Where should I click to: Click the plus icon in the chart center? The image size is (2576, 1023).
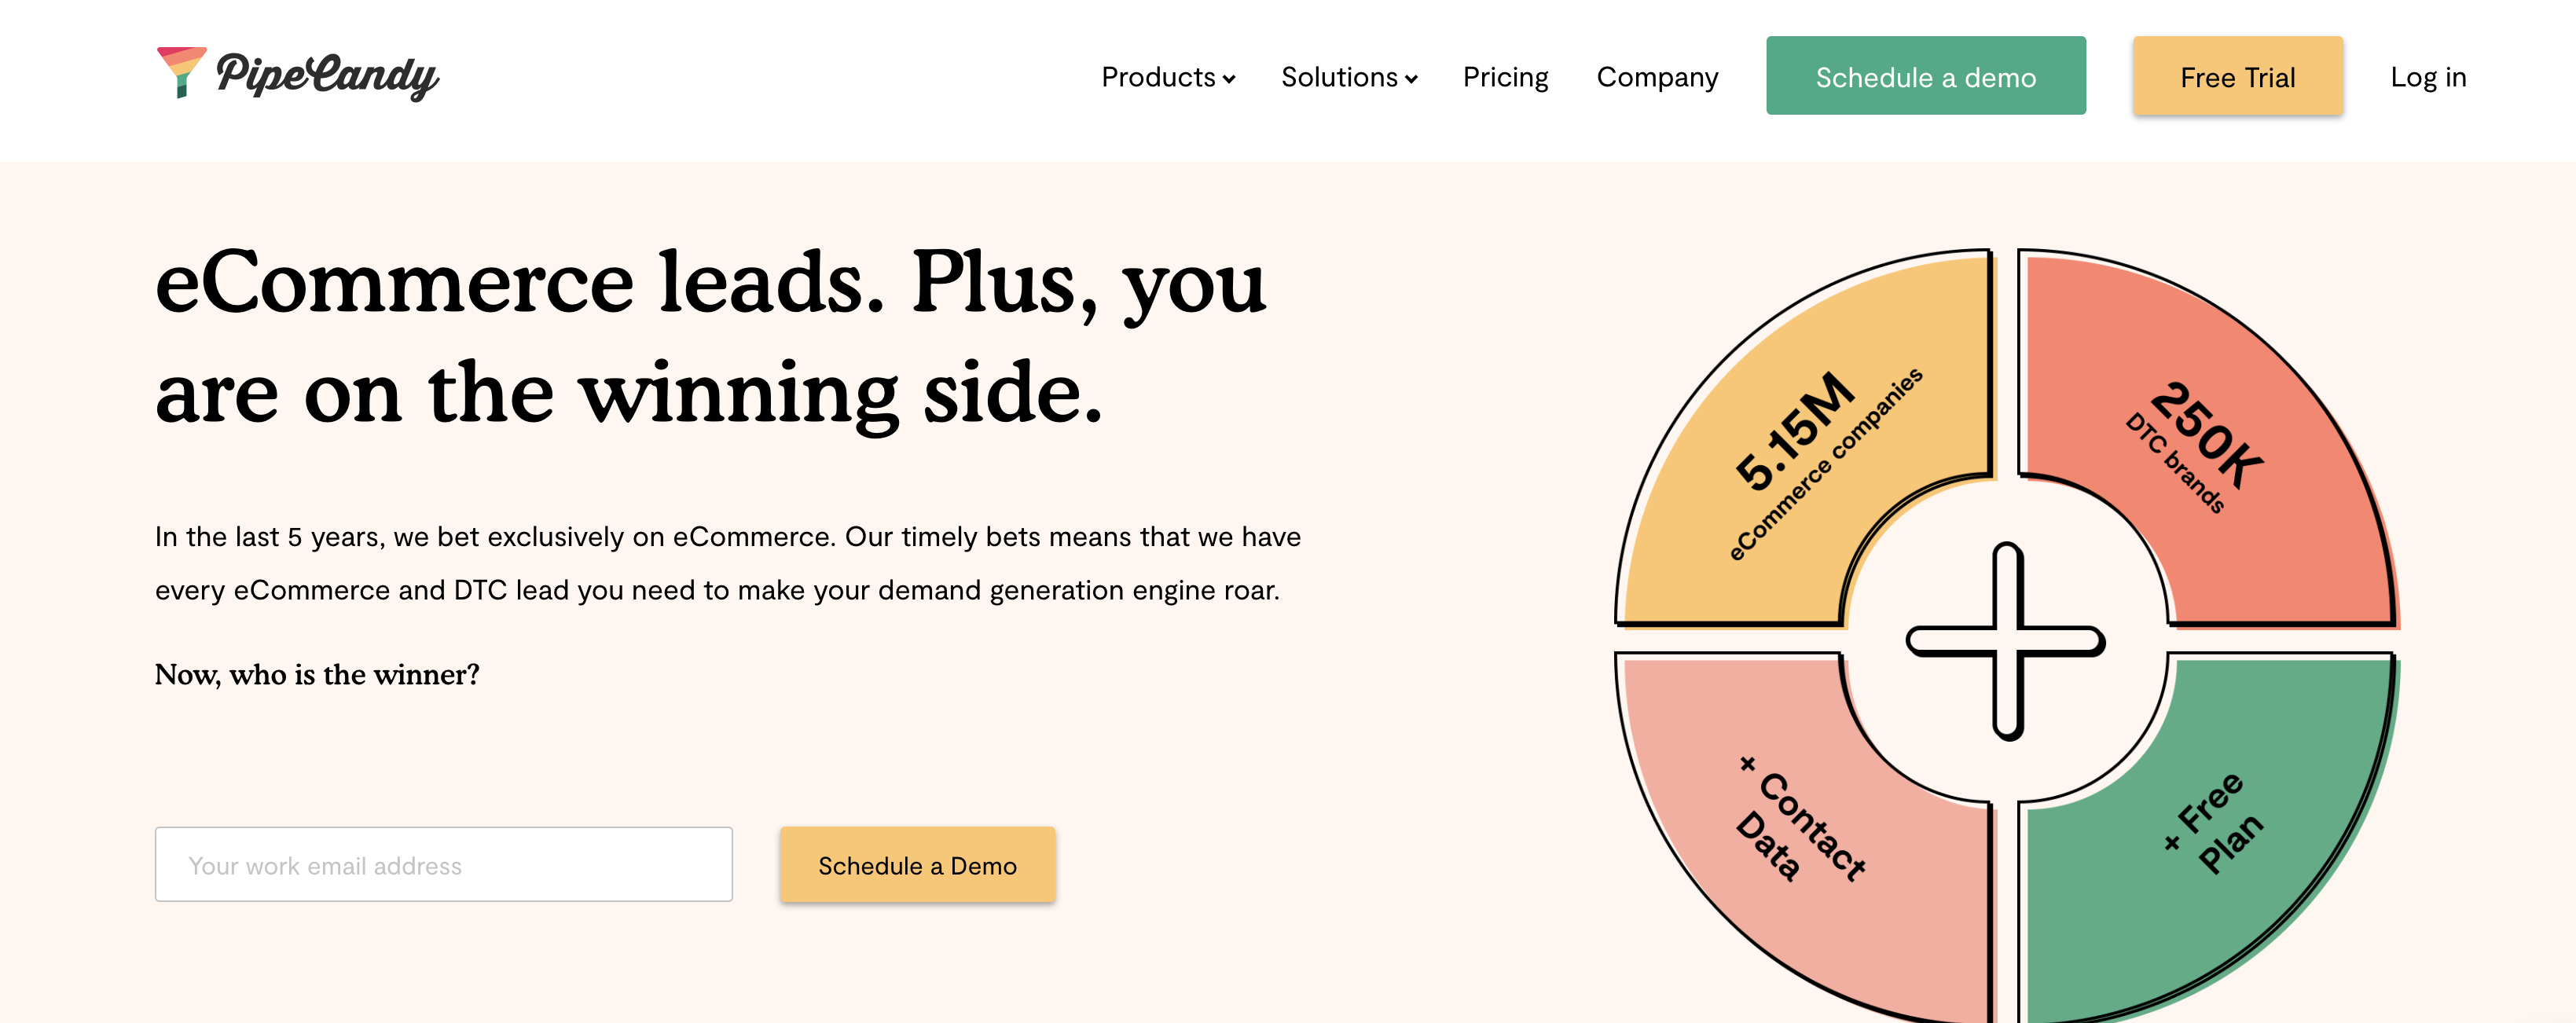2006,641
